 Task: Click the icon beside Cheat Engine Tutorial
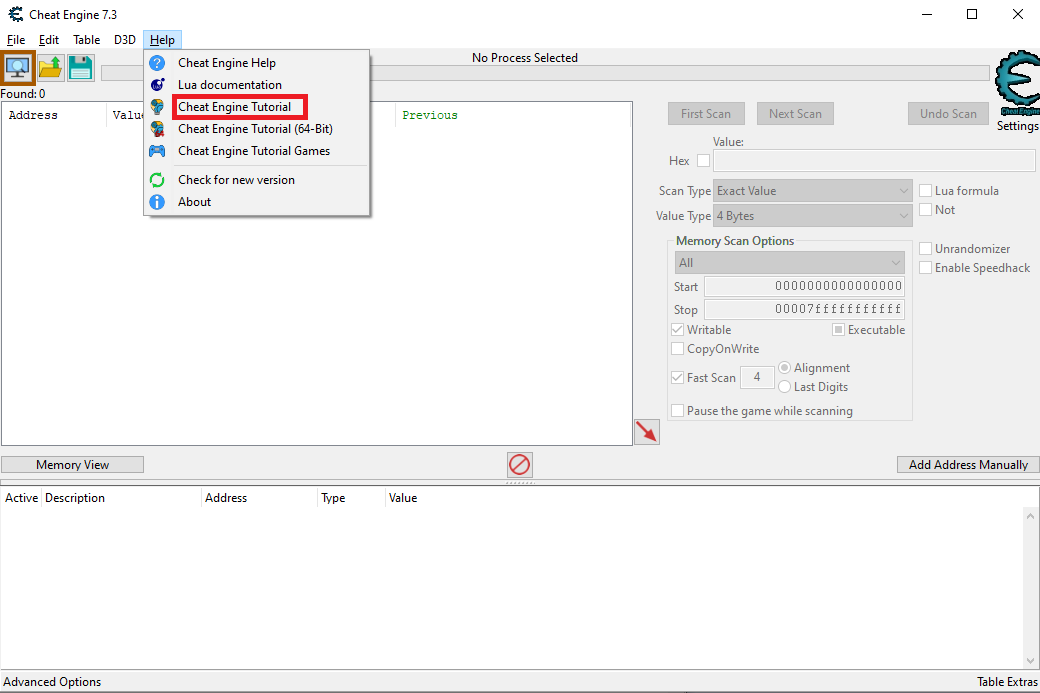click(x=157, y=107)
